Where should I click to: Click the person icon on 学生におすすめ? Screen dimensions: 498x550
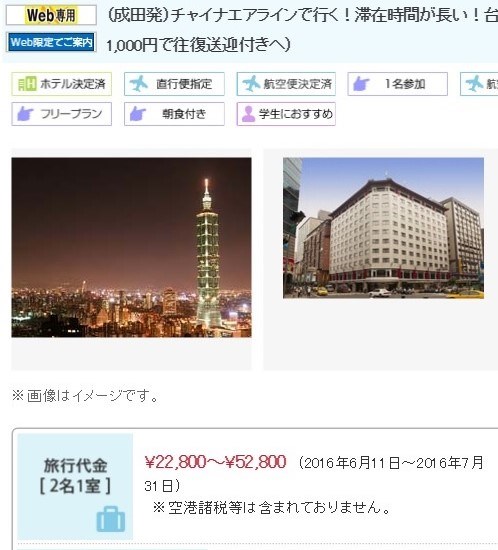point(248,114)
